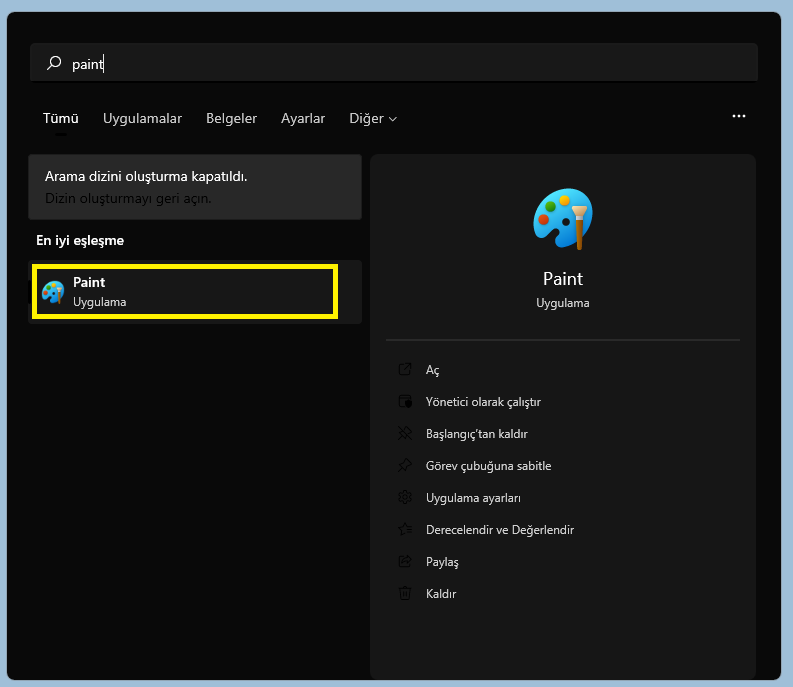Click the app settings gear icon
The width and height of the screenshot is (793, 687).
(405, 497)
